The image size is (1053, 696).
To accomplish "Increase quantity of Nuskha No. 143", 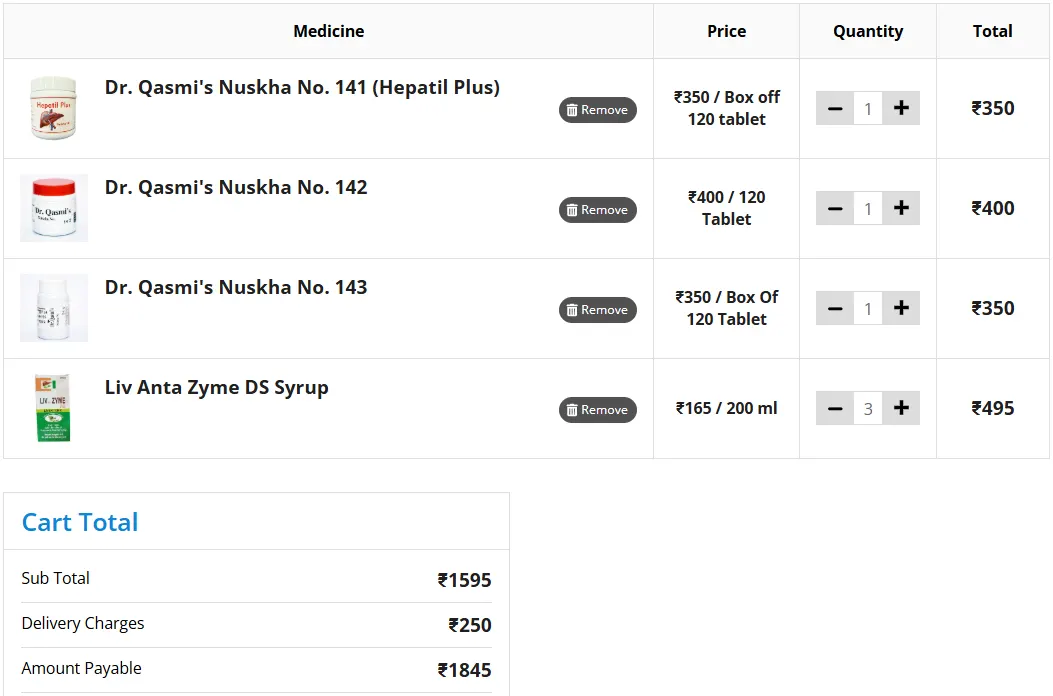I will [x=901, y=308].
